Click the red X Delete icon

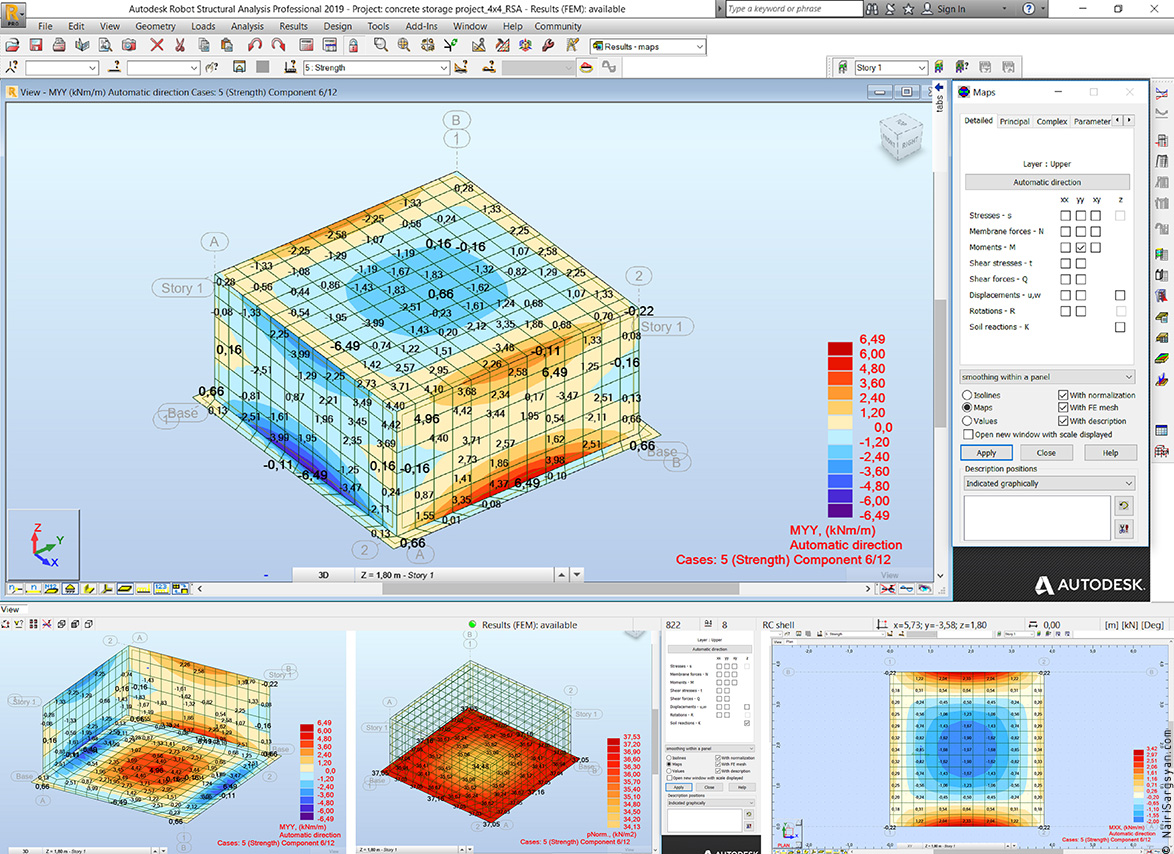tap(156, 45)
